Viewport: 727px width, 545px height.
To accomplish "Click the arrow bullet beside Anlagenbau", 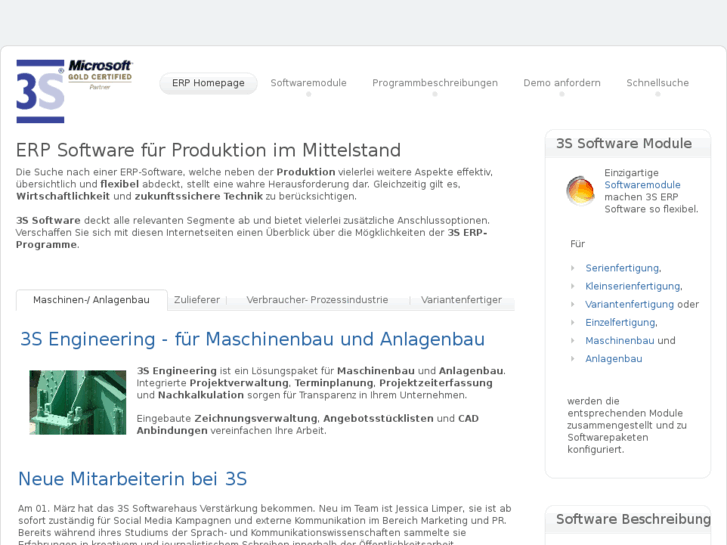I will point(573,359).
